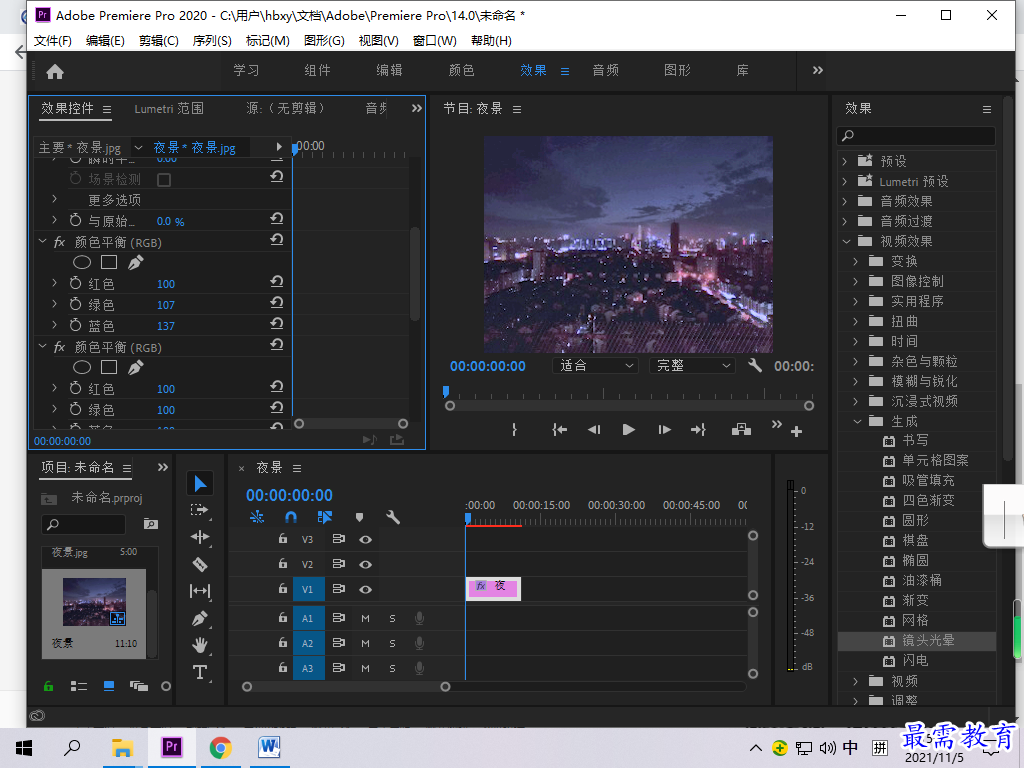Toggle the 场景检测 checkbox
The height and width of the screenshot is (768, 1024).
[x=164, y=180]
